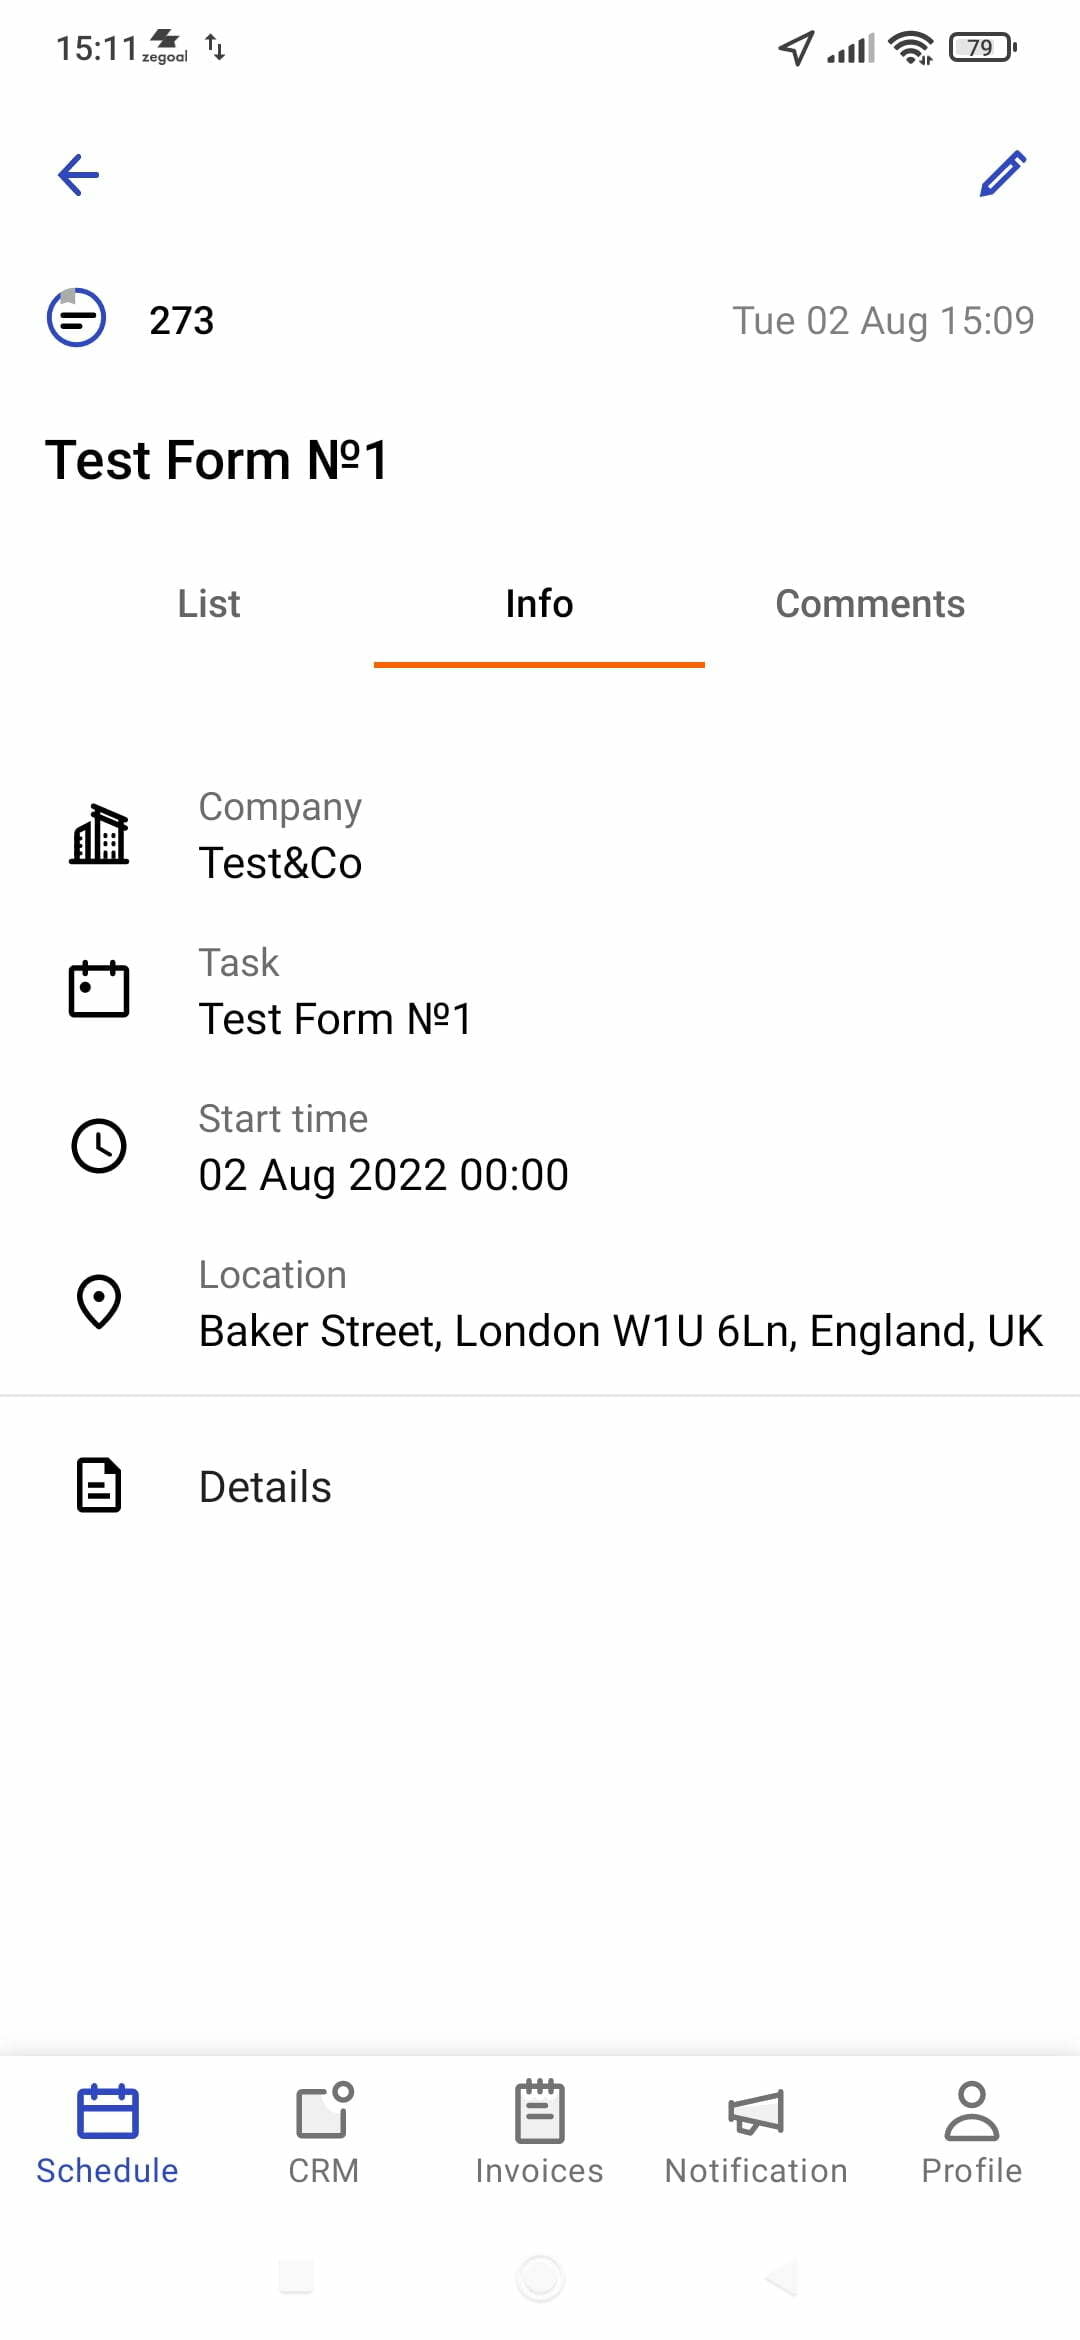This screenshot has height=2340, width=1080.
Task: Open Notification in bottom navigation
Action: click(756, 2134)
